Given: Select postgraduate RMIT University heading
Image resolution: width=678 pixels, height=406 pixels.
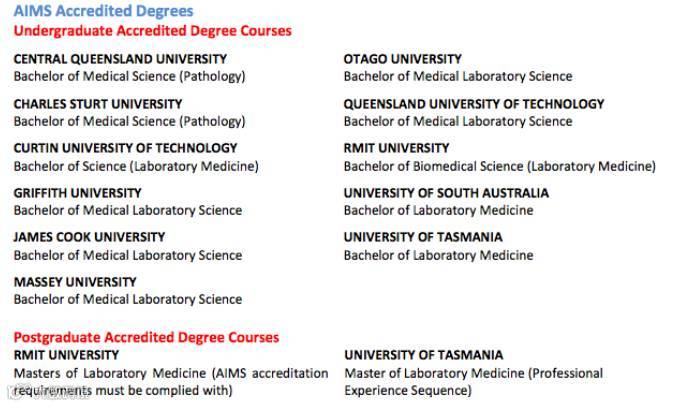Looking at the screenshot, I should tap(66, 355).
